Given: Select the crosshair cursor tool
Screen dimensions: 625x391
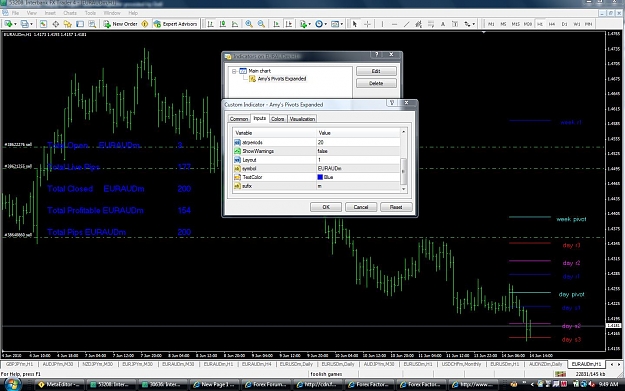Looking at the screenshot, I should tap(367, 24).
